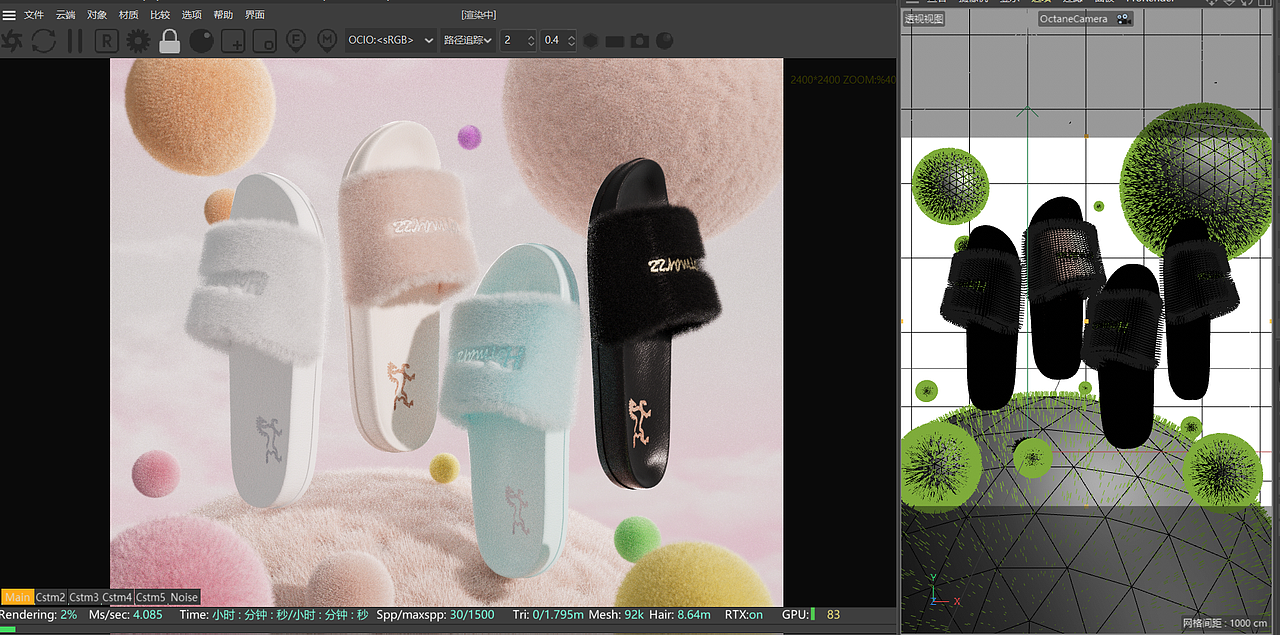This screenshot has width=1280, height=635.
Task: Click the 网格间距 : 1000 cm text
Action: (1227, 623)
